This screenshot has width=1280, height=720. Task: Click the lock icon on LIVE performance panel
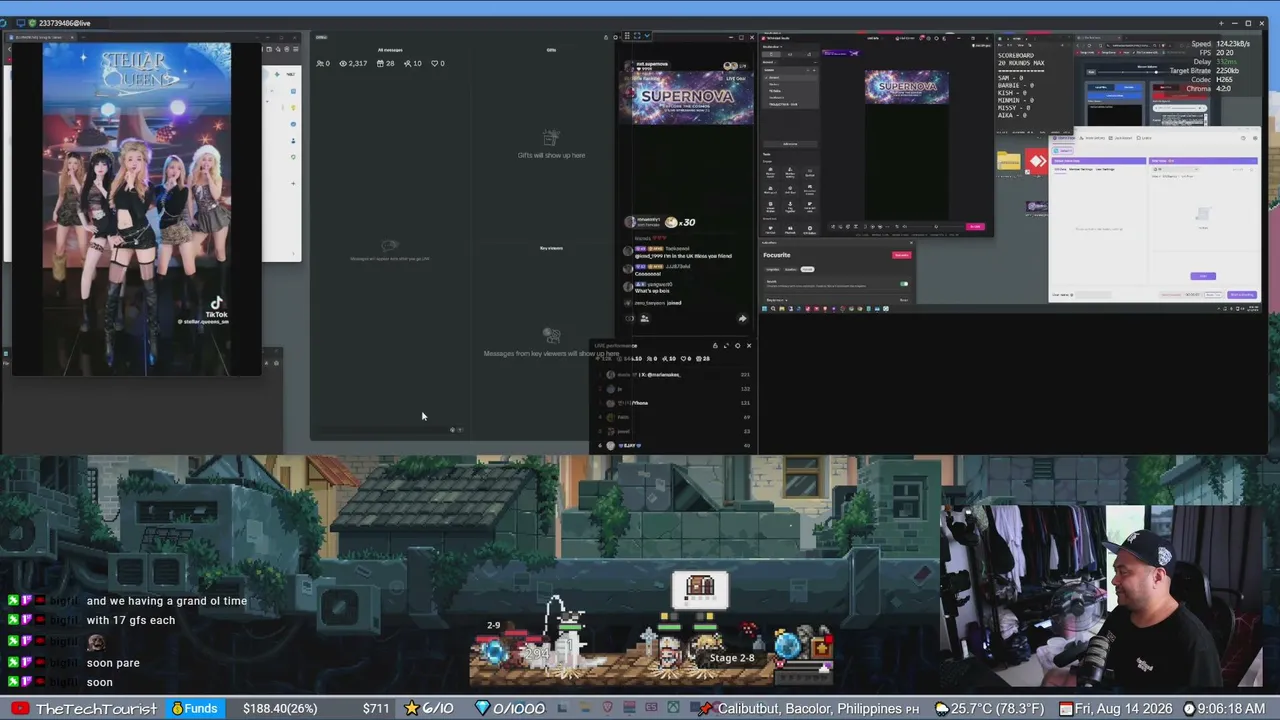[715, 346]
